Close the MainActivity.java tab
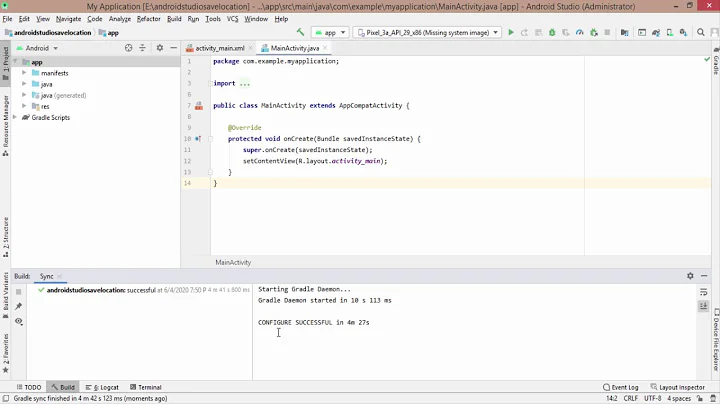720x404 pixels. pos(325,48)
